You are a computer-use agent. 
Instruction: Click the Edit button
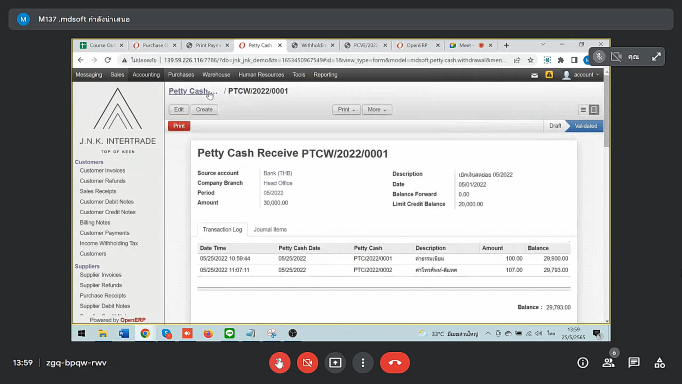[179, 110]
